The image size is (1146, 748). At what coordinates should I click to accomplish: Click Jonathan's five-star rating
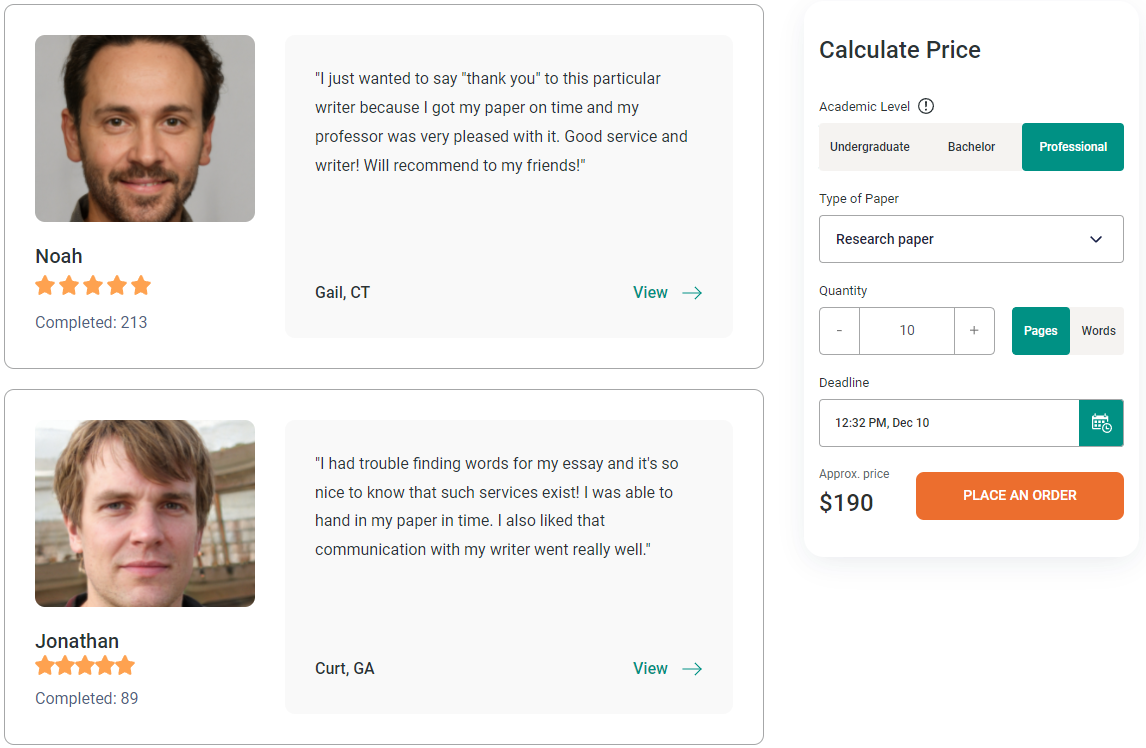[85, 666]
